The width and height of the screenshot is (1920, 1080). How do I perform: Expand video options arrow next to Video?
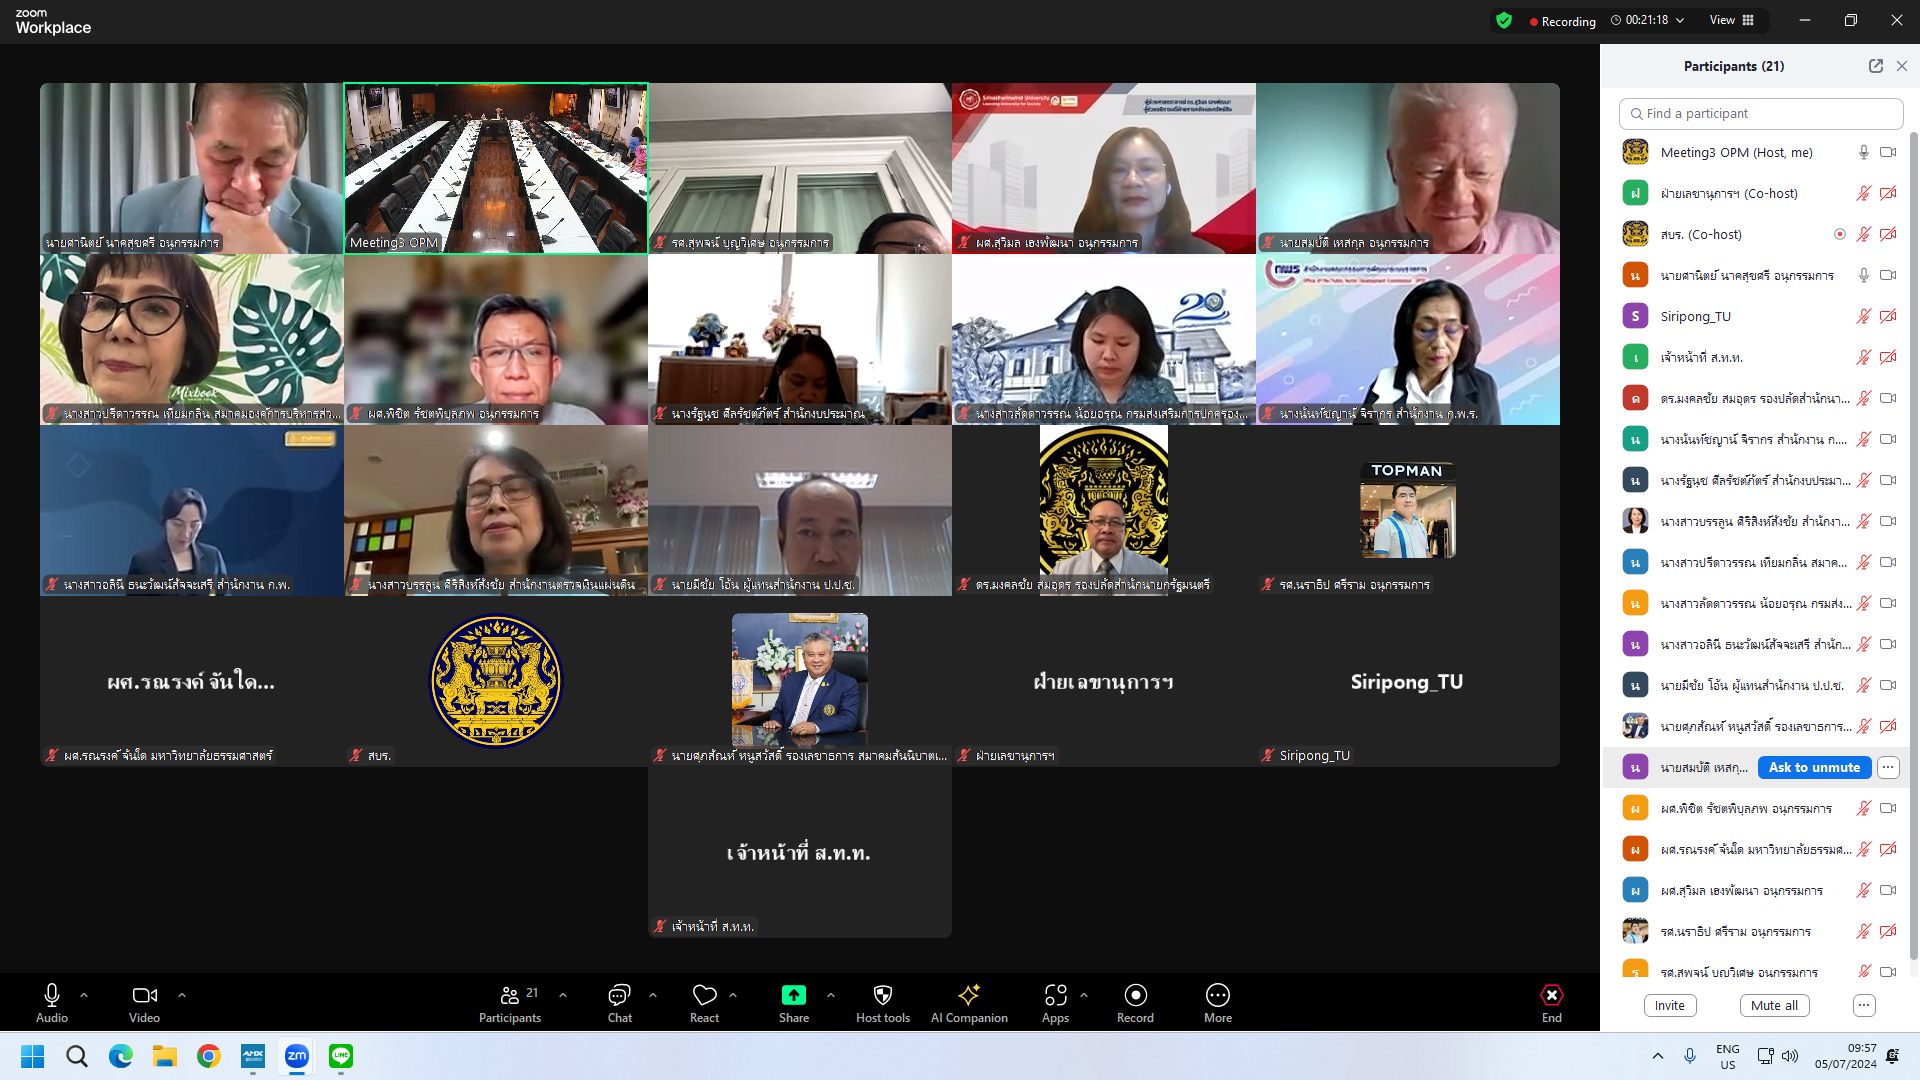pos(182,995)
